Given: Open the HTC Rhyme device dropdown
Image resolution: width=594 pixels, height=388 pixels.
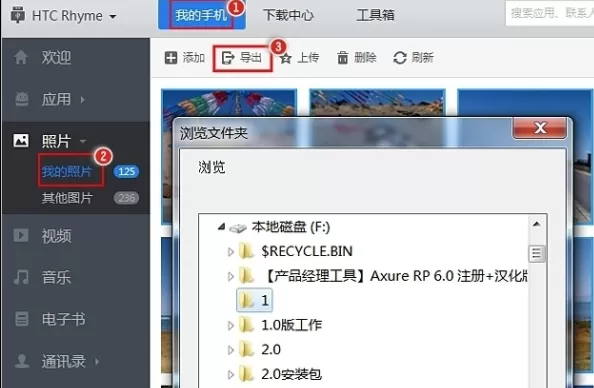Looking at the screenshot, I should 113,17.
